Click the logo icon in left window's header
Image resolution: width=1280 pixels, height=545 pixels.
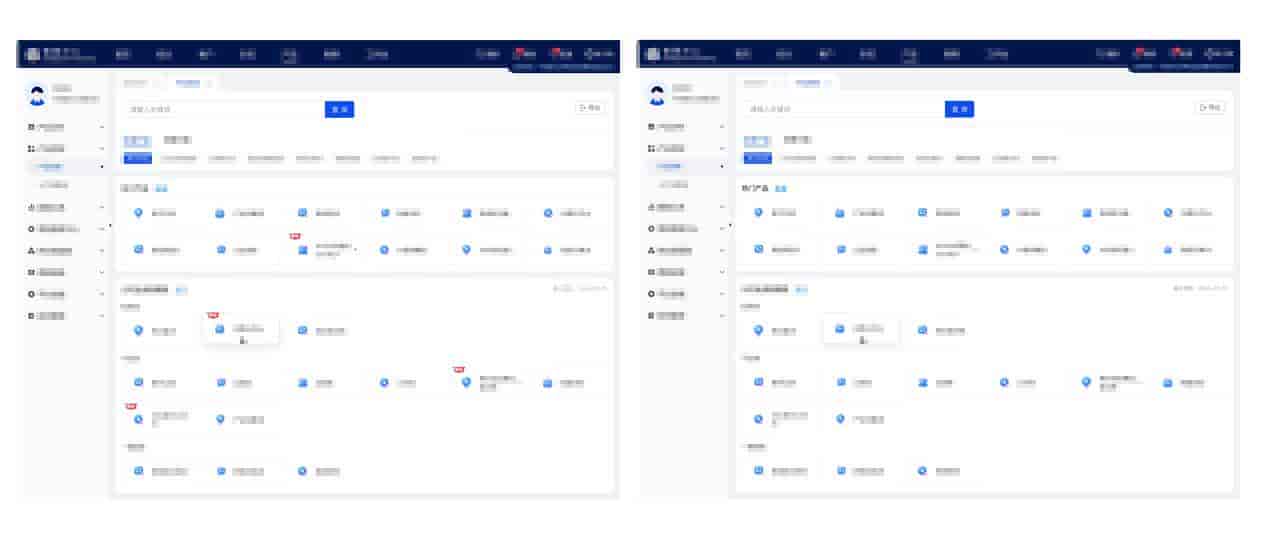(x=32, y=54)
